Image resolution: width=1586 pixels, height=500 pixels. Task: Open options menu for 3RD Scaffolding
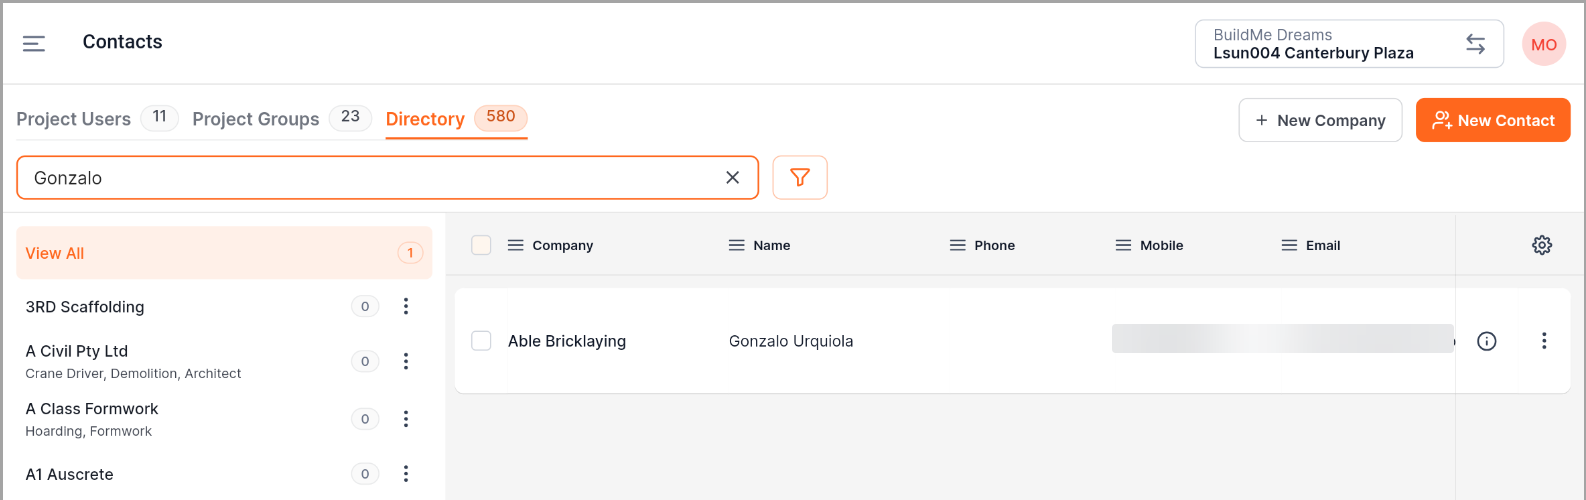[406, 307]
